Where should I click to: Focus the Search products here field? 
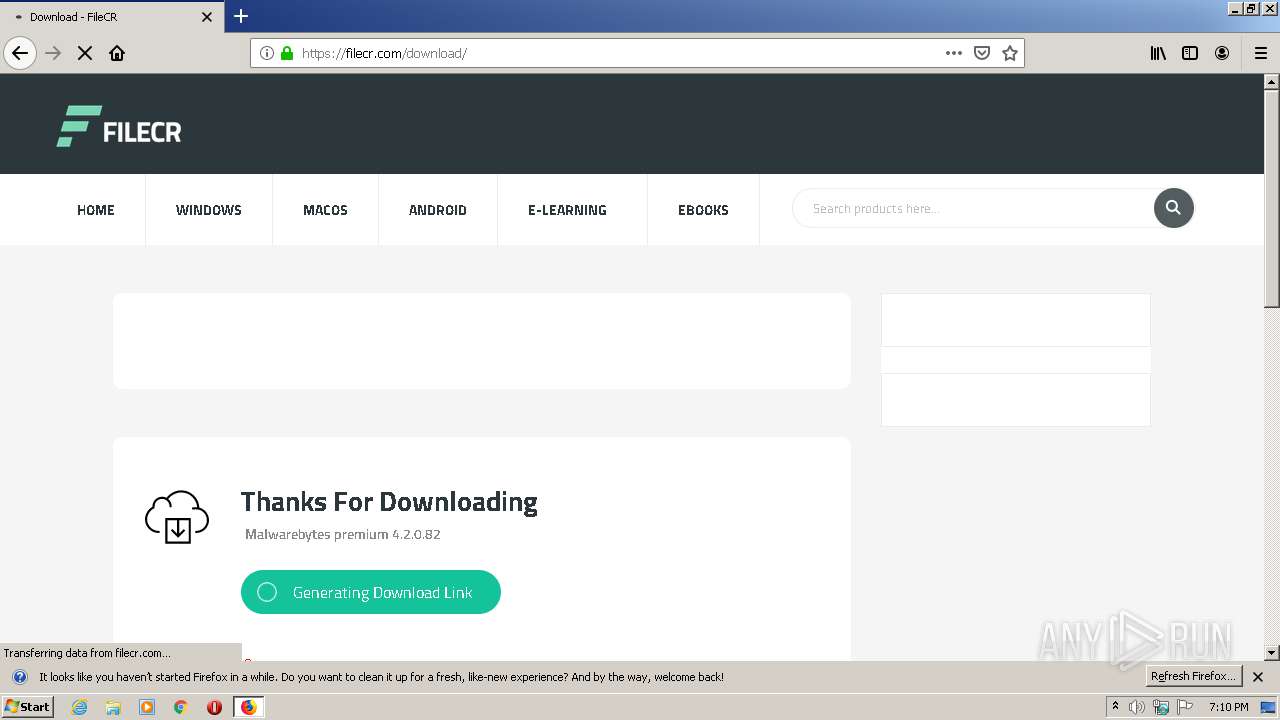pos(975,209)
